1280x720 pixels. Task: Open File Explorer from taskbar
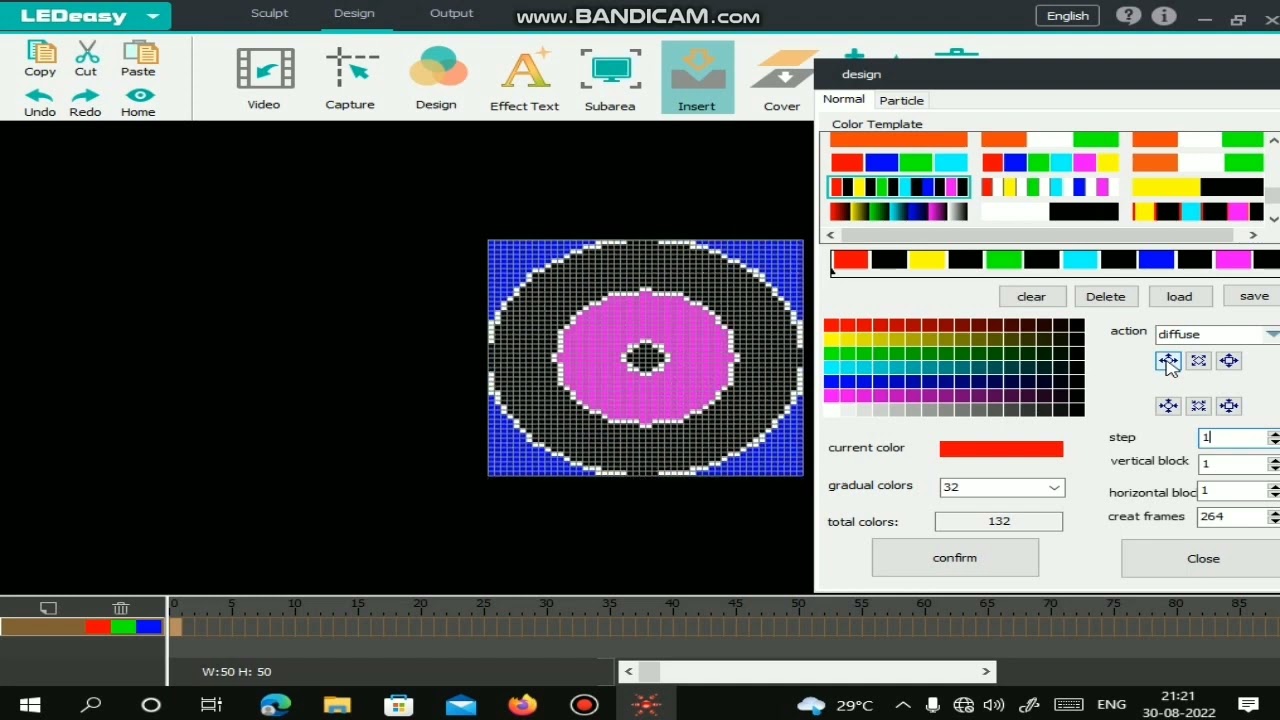[x=337, y=705]
